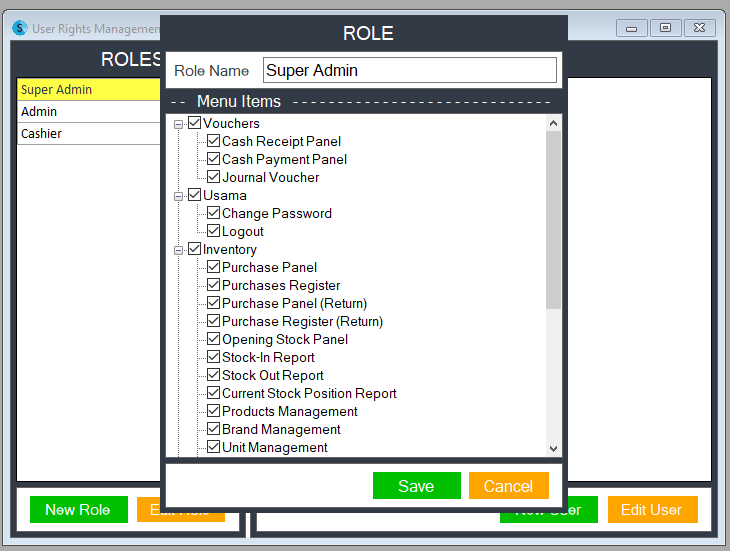The image size is (730, 551).
Task: Uncheck the Purchases Register checkbox
Action: coord(213,285)
